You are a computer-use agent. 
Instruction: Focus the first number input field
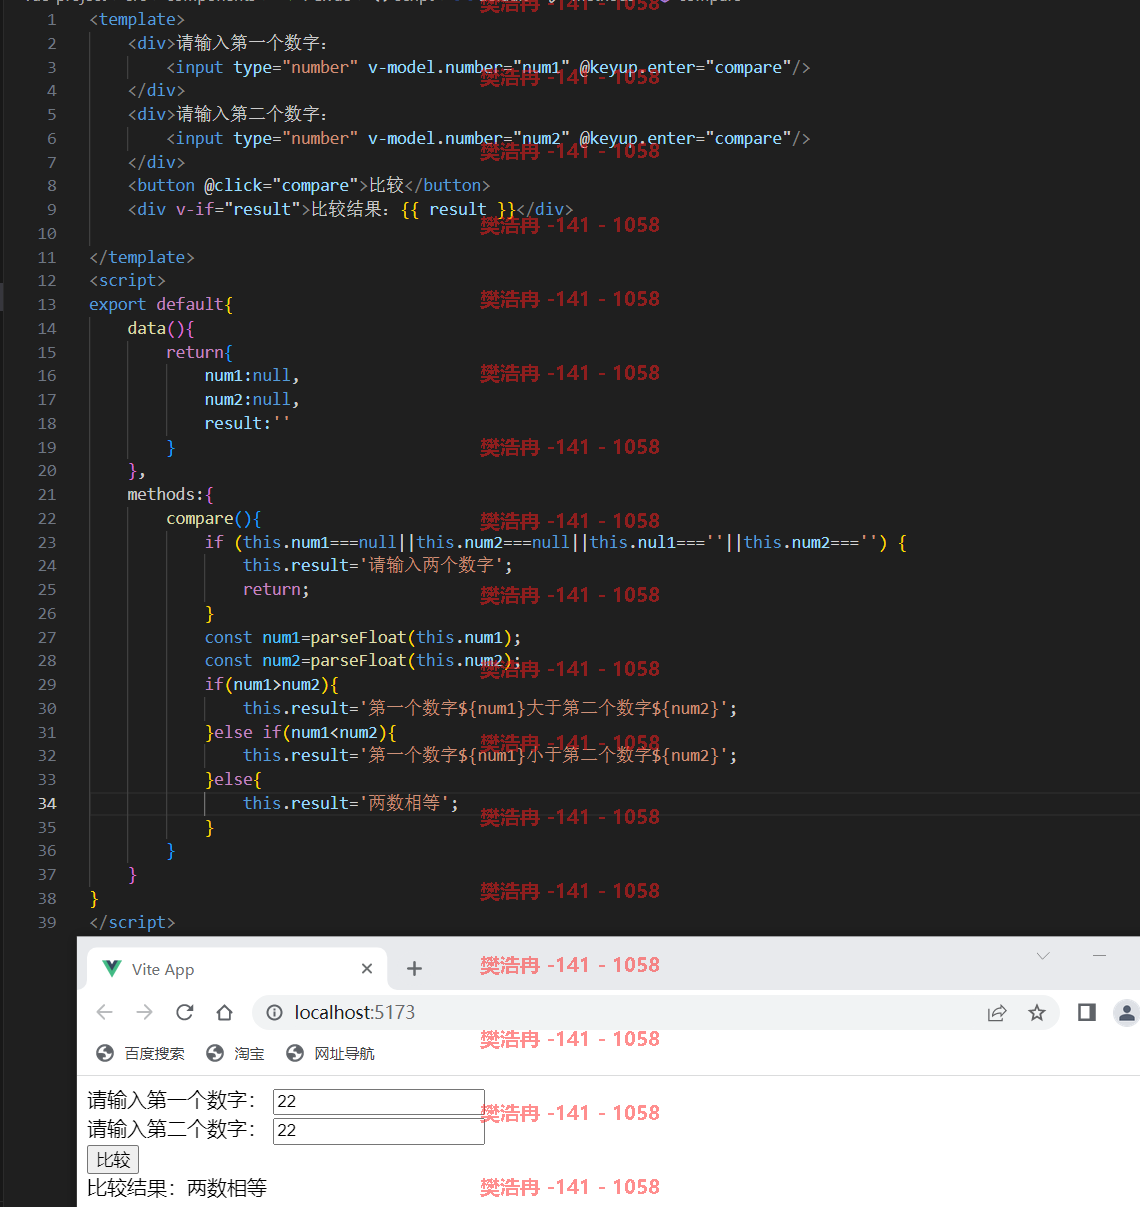point(379,1101)
